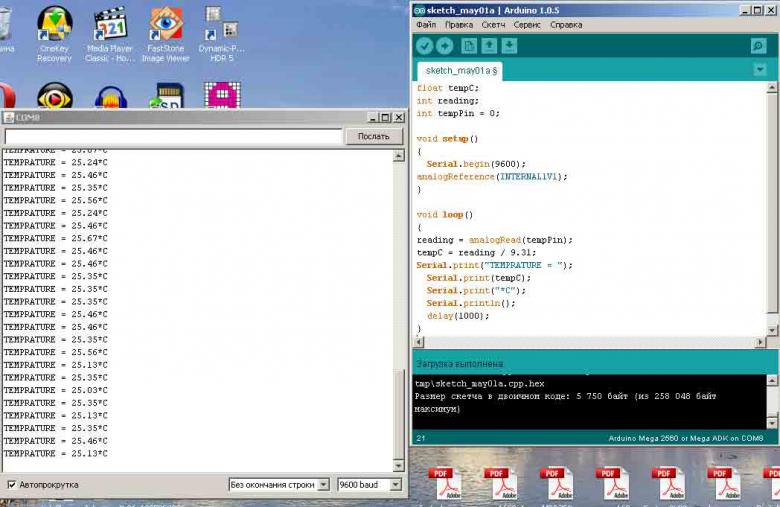The width and height of the screenshot is (780, 507).
Task: Click the Arduino logo in title bar
Action: 420,10
